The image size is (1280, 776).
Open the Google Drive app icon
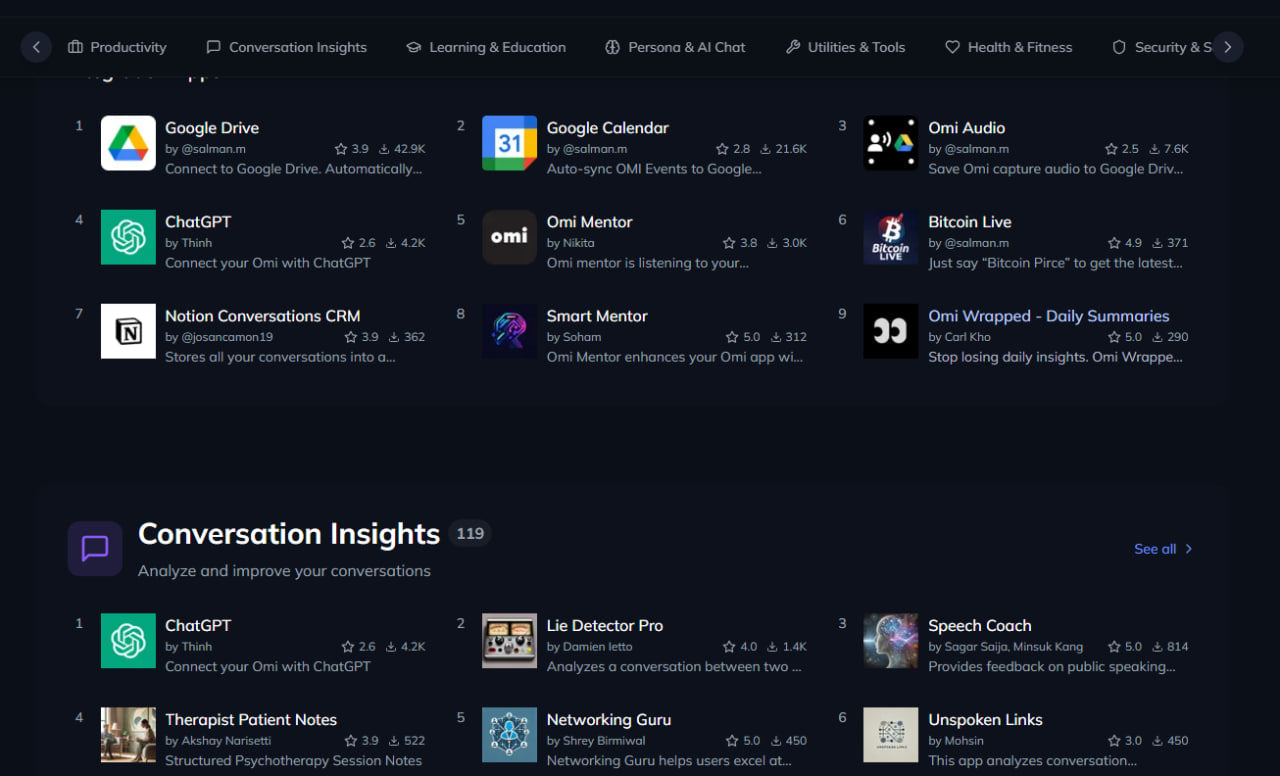coord(127,143)
